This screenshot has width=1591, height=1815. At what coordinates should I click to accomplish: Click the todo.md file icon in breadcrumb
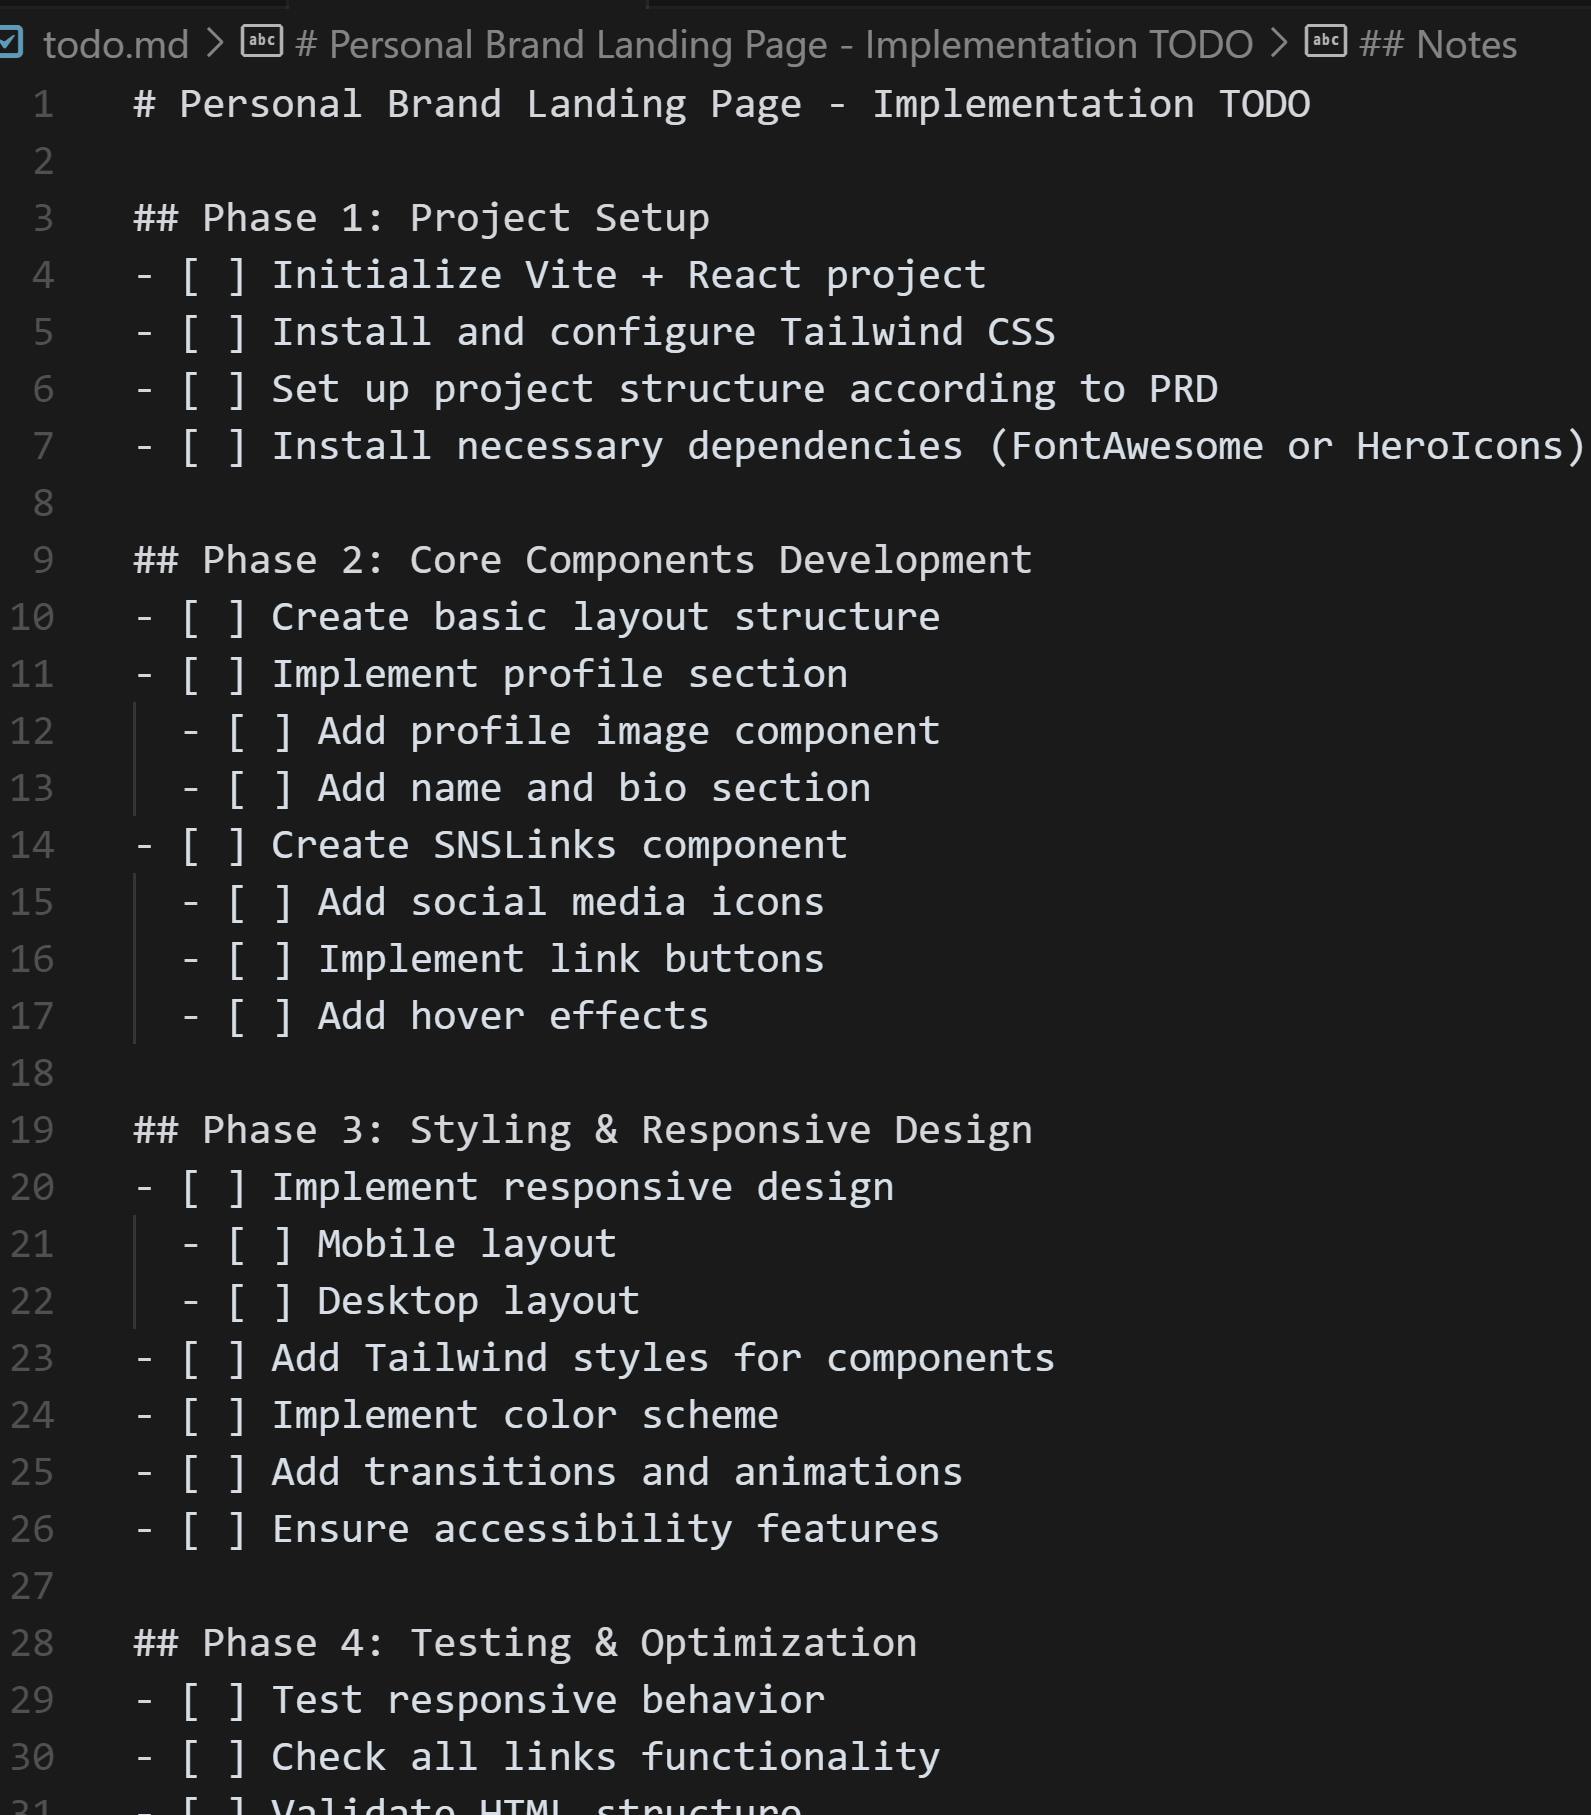point(9,42)
